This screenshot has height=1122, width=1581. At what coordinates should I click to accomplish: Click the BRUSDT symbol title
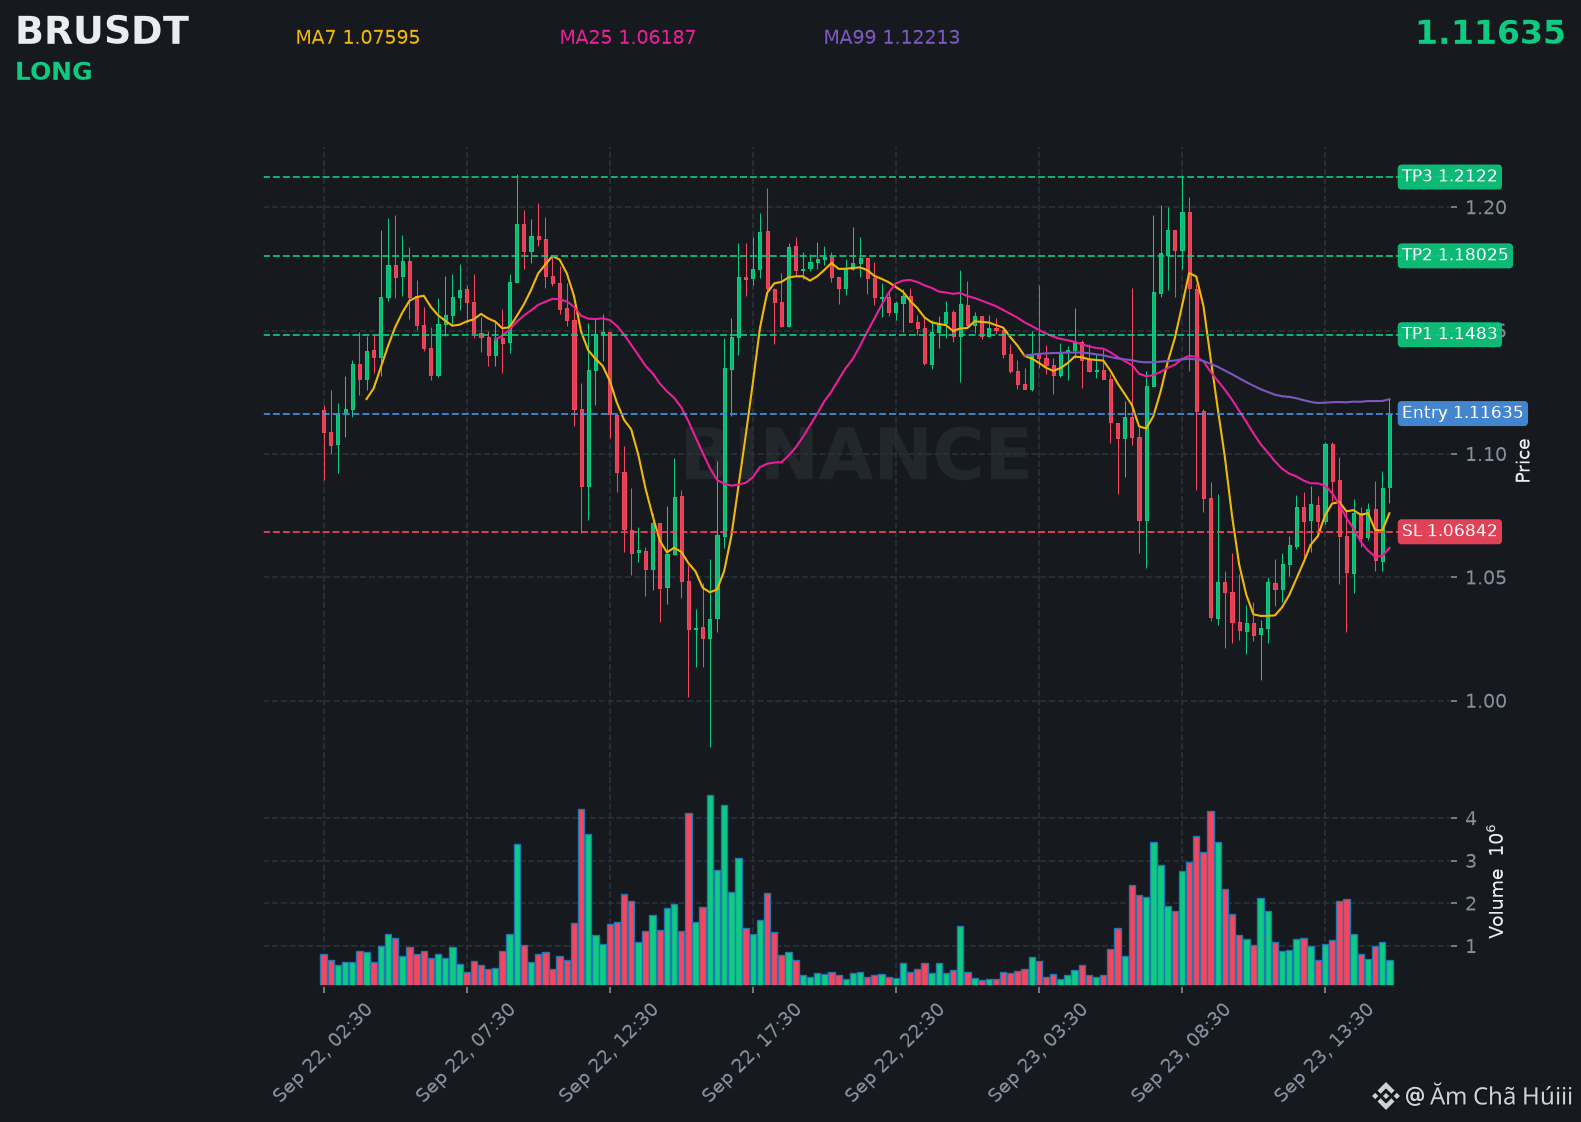click(x=102, y=31)
